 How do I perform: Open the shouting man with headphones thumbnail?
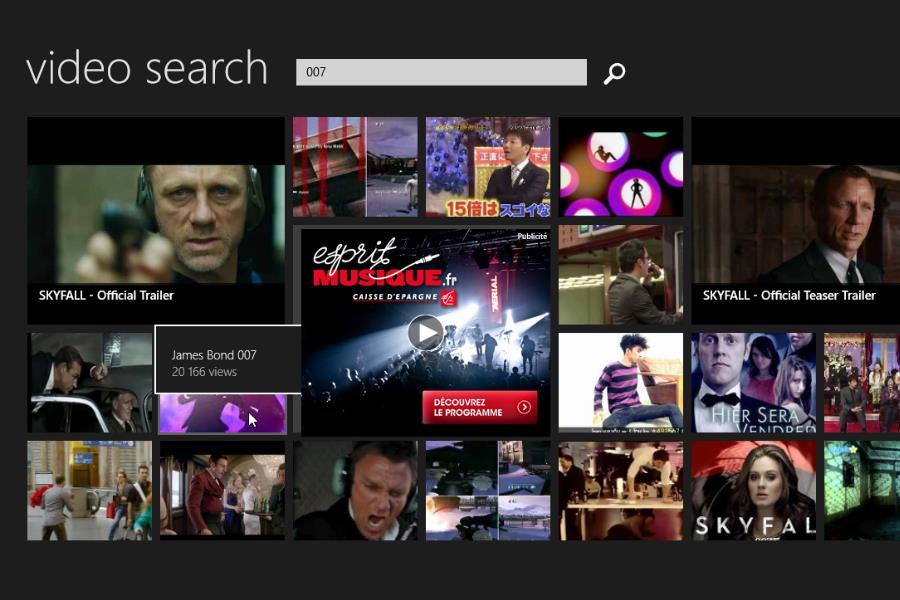point(355,490)
